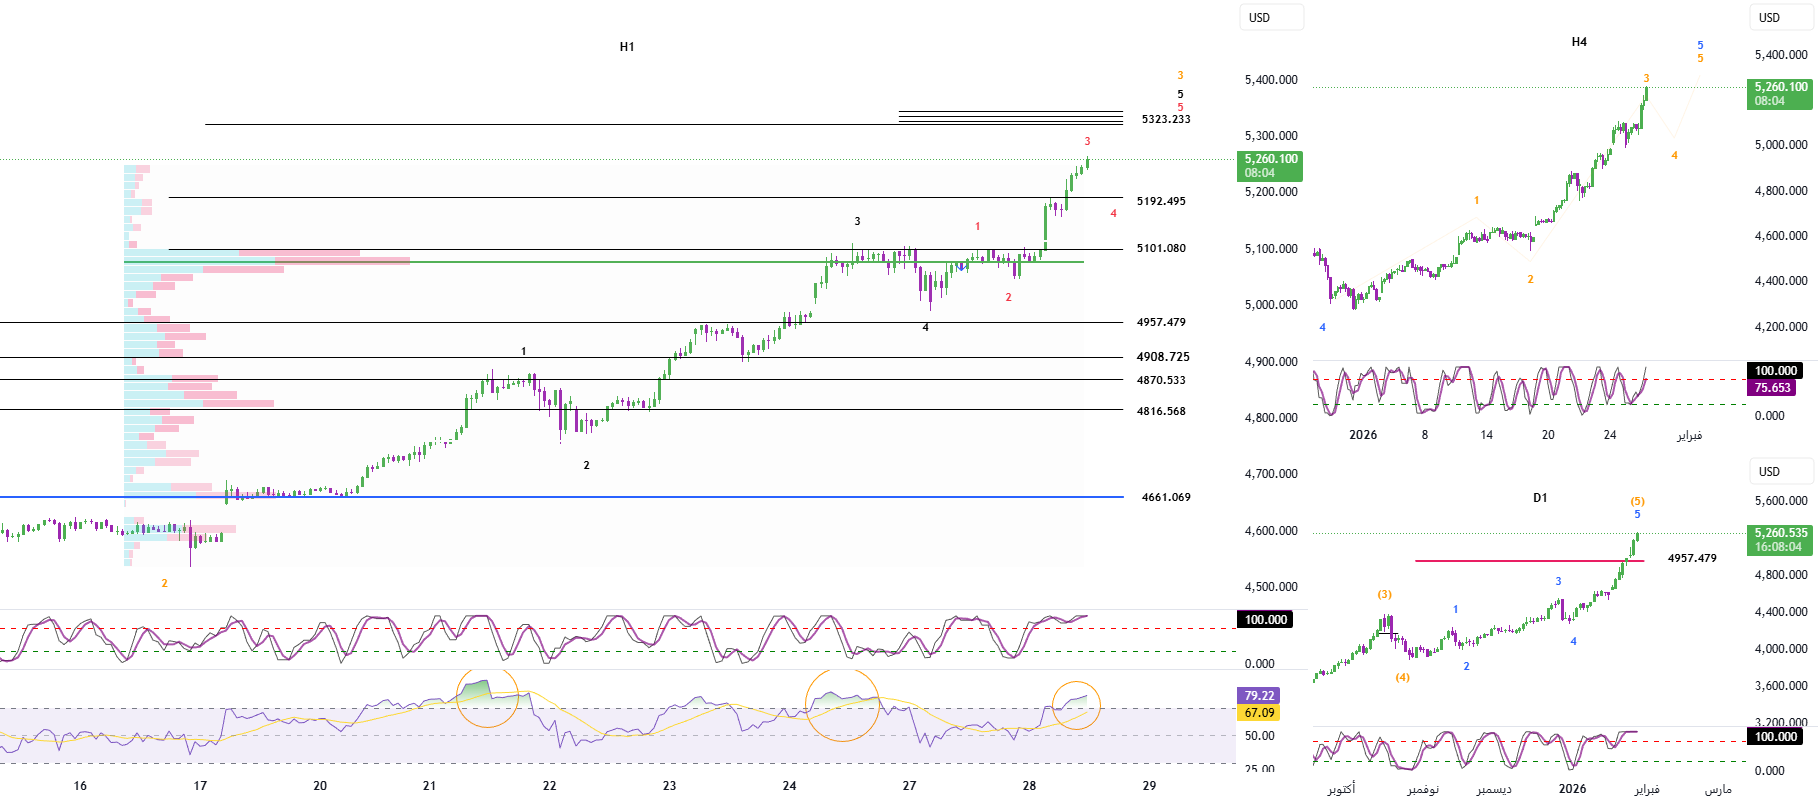Image resolution: width=1818 pixels, height=803 pixels.
Task: Select the H1 chart title text
Action: tap(627, 47)
